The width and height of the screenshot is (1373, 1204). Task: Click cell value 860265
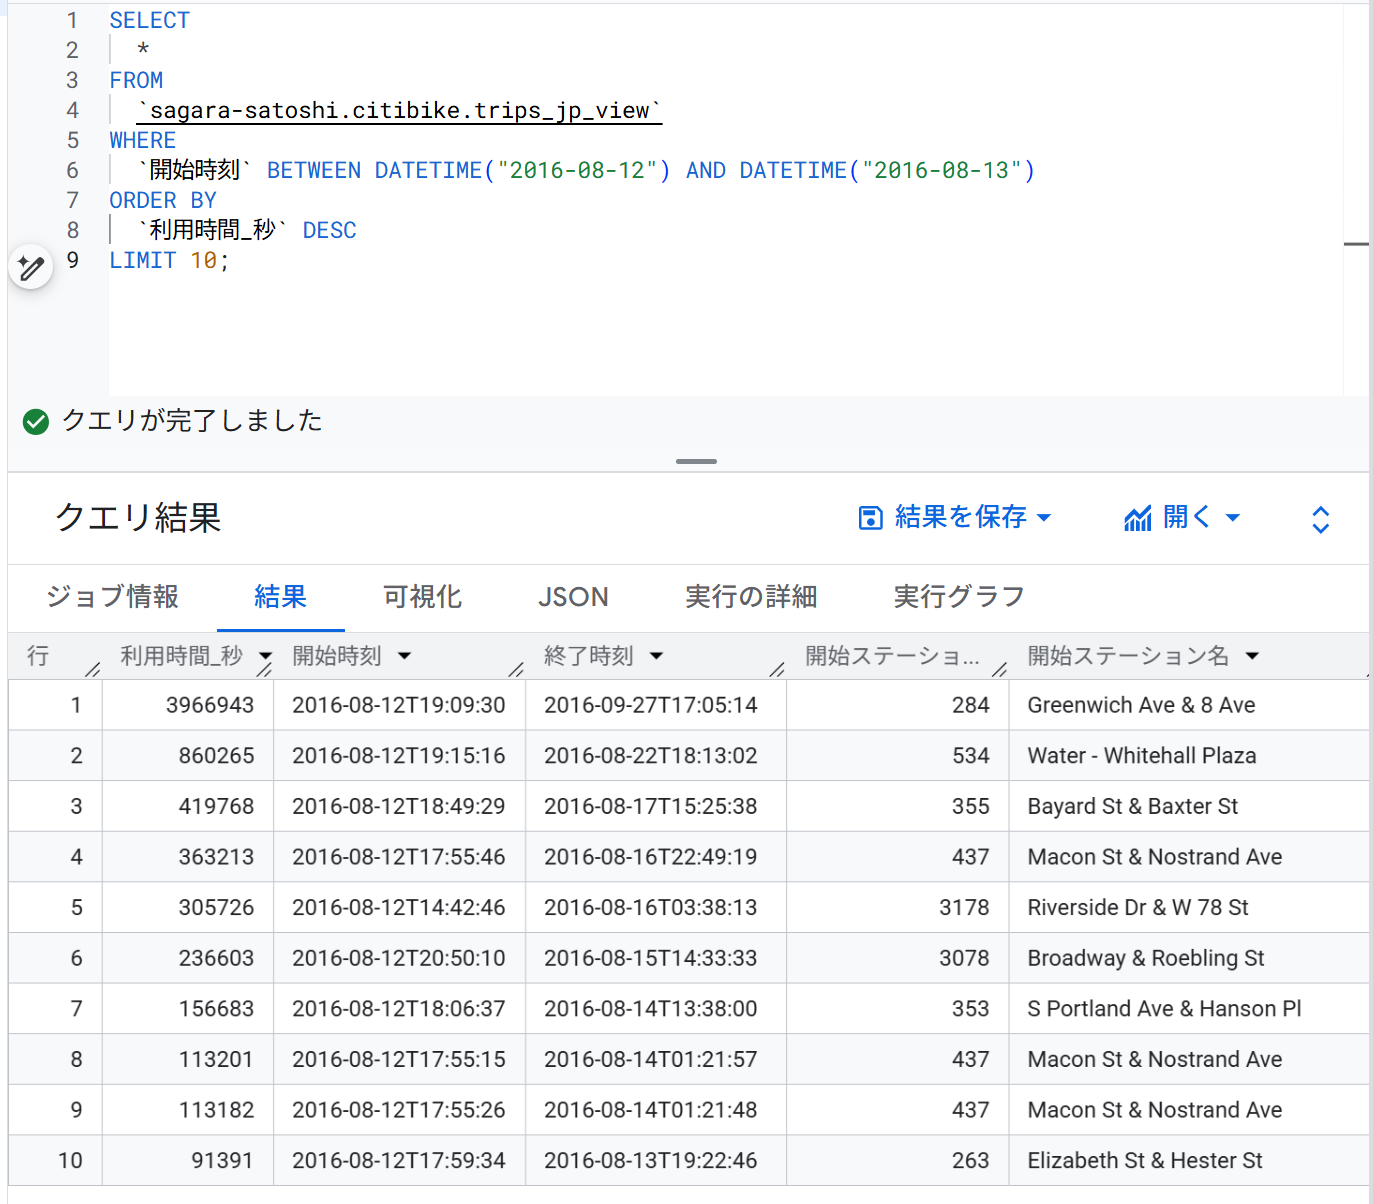[216, 756]
